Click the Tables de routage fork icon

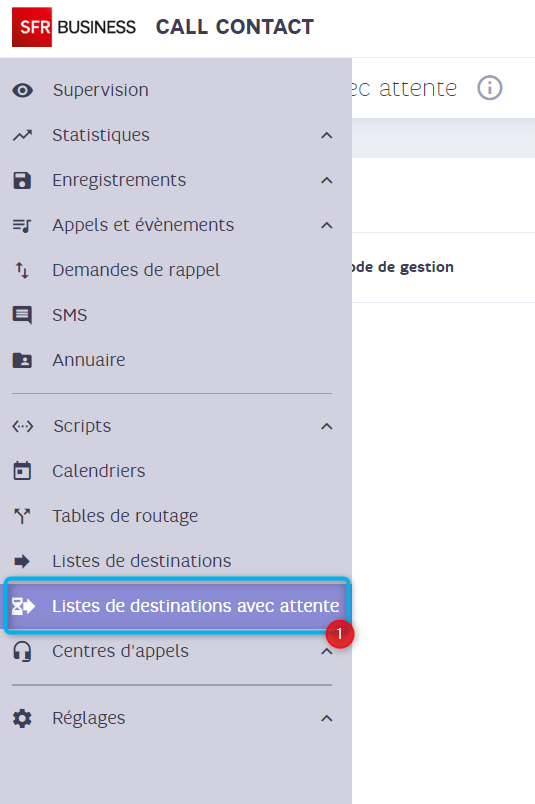[x=22, y=516]
